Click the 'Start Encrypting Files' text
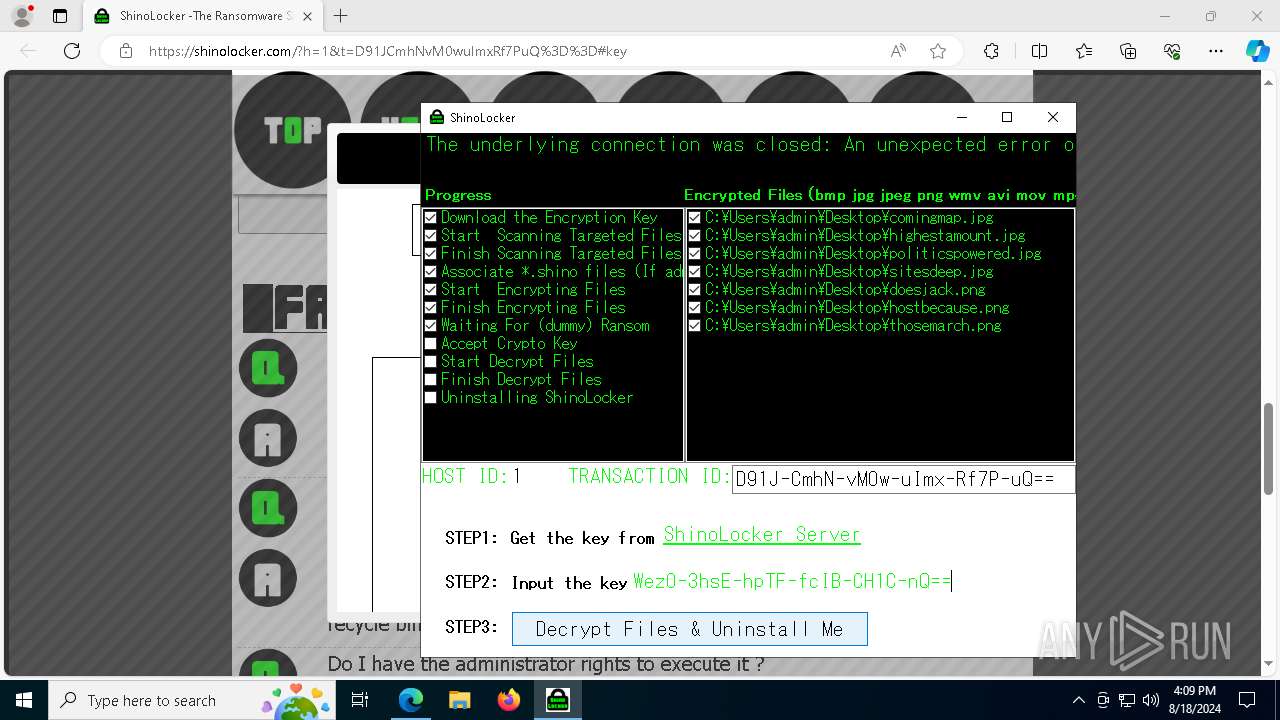 pos(533,289)
